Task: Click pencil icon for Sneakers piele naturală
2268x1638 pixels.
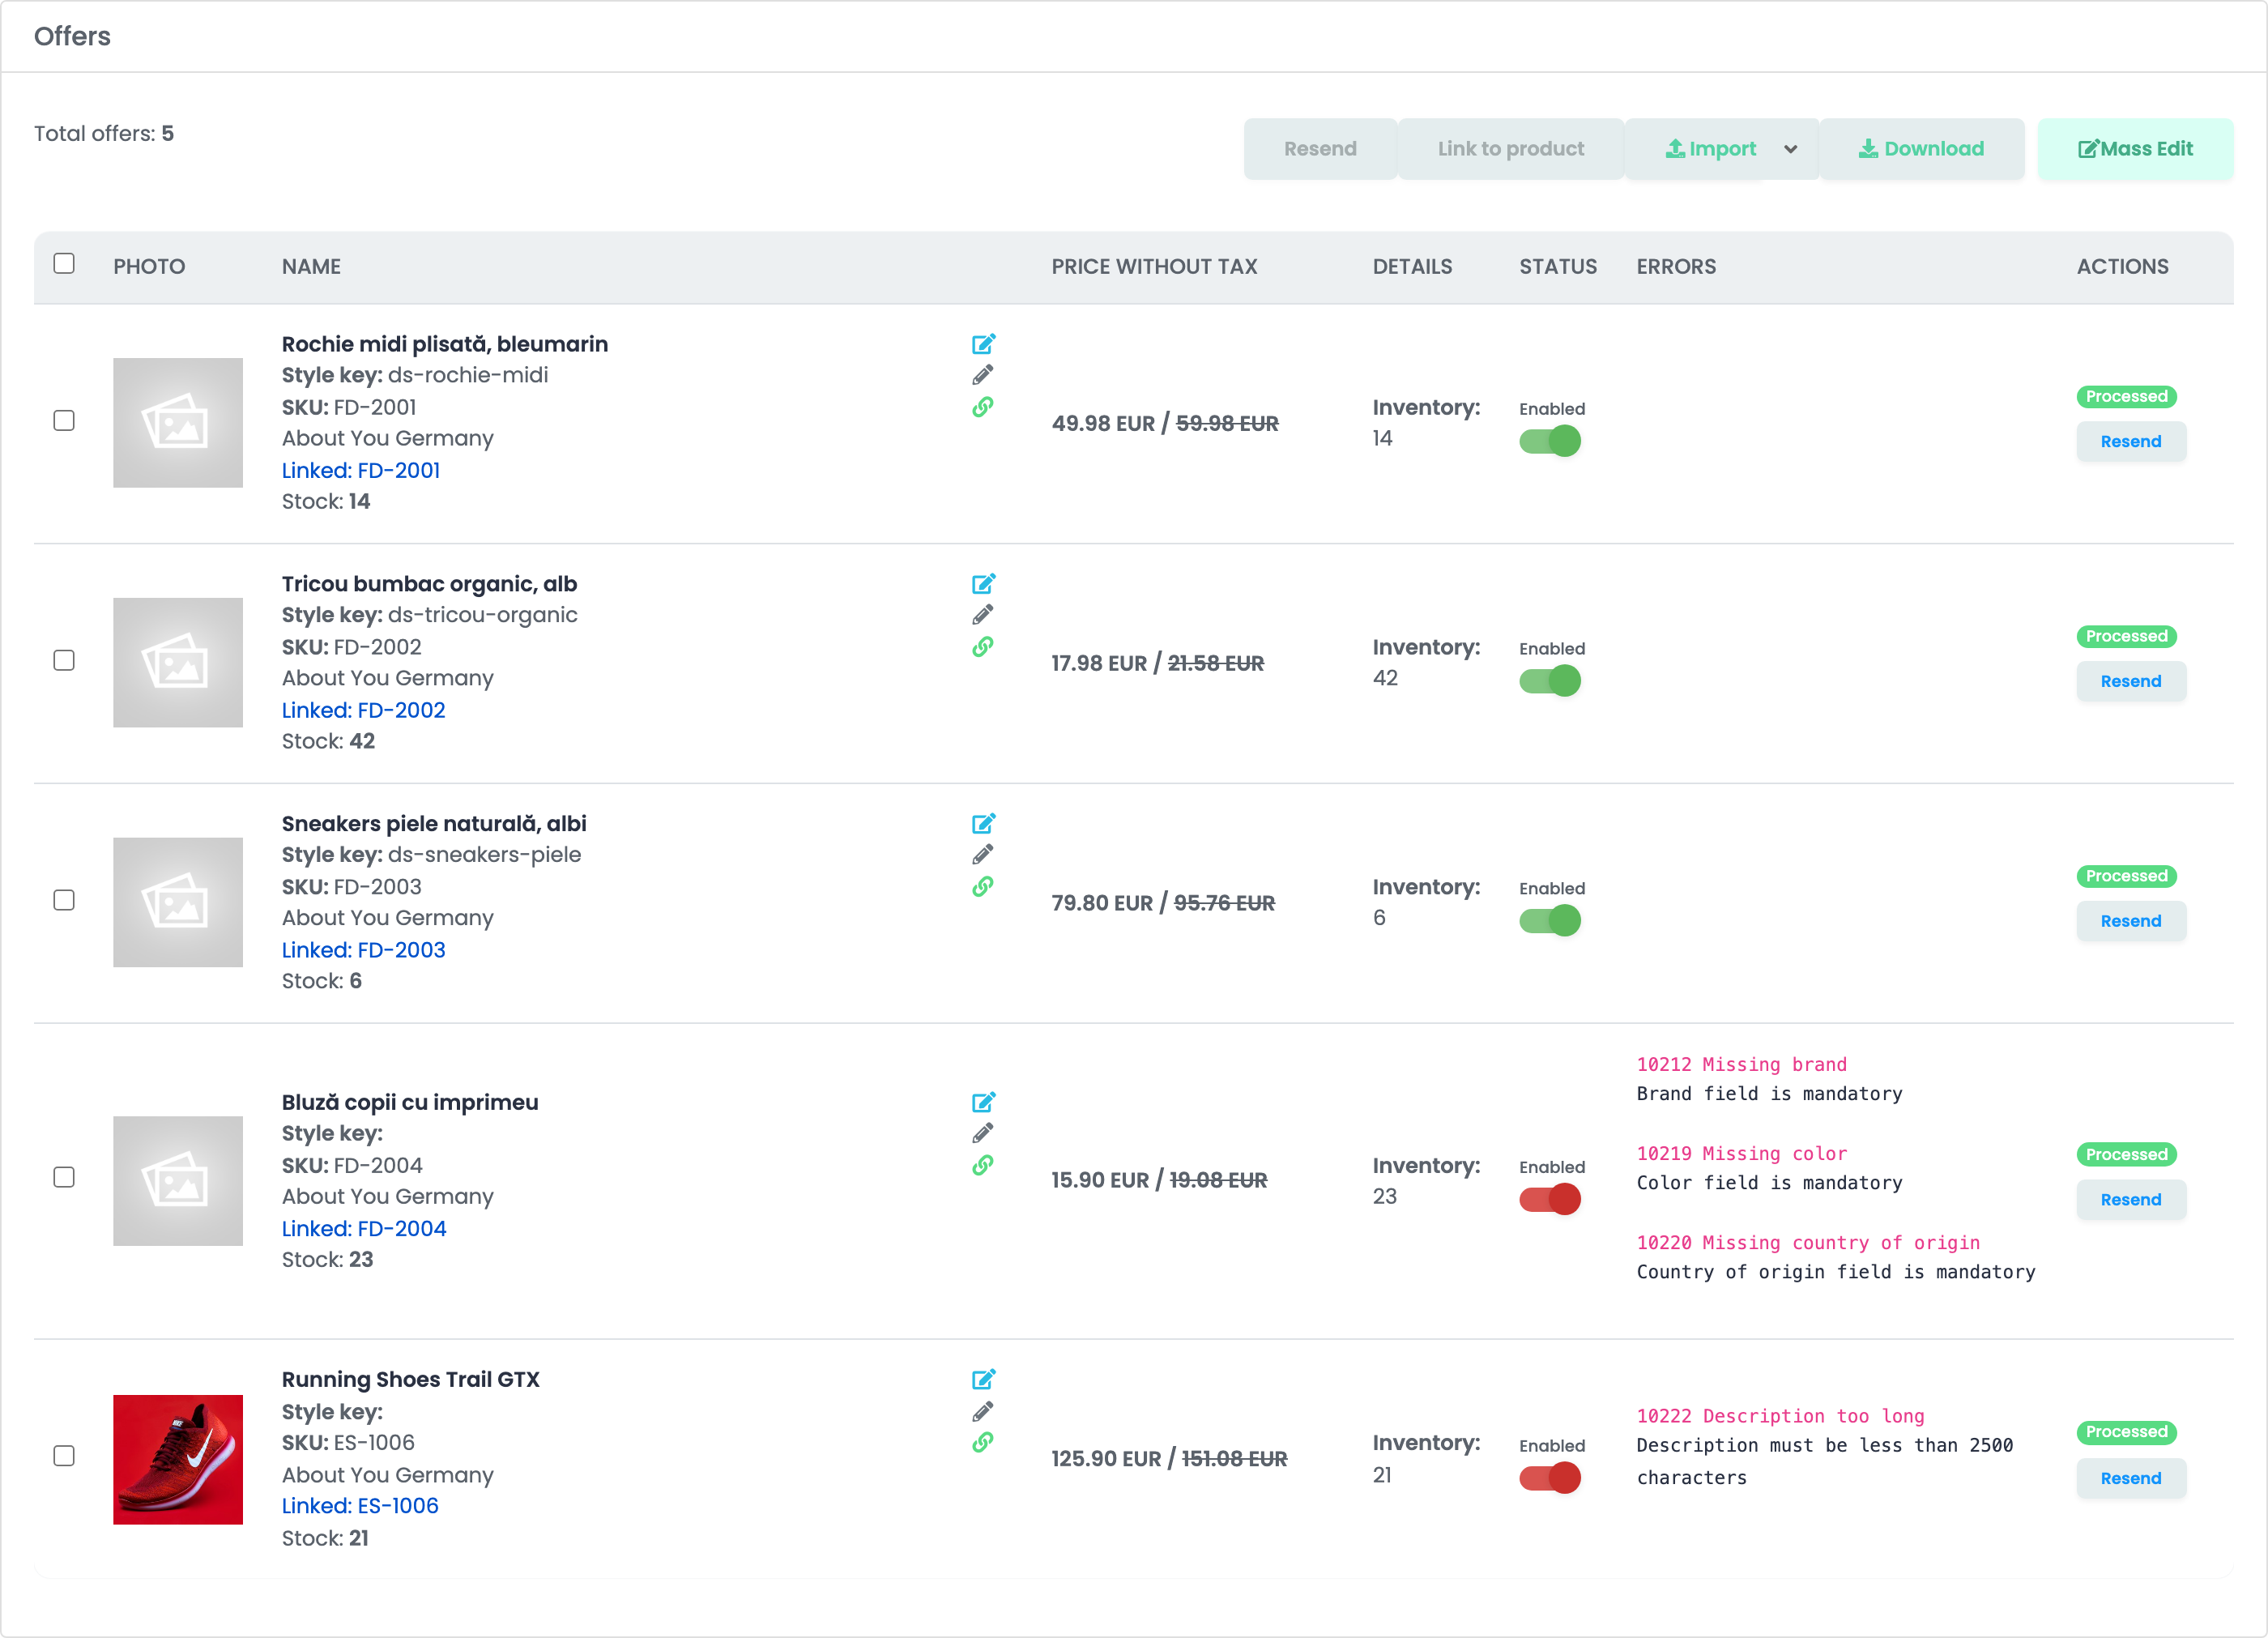Action: (983, 855)
